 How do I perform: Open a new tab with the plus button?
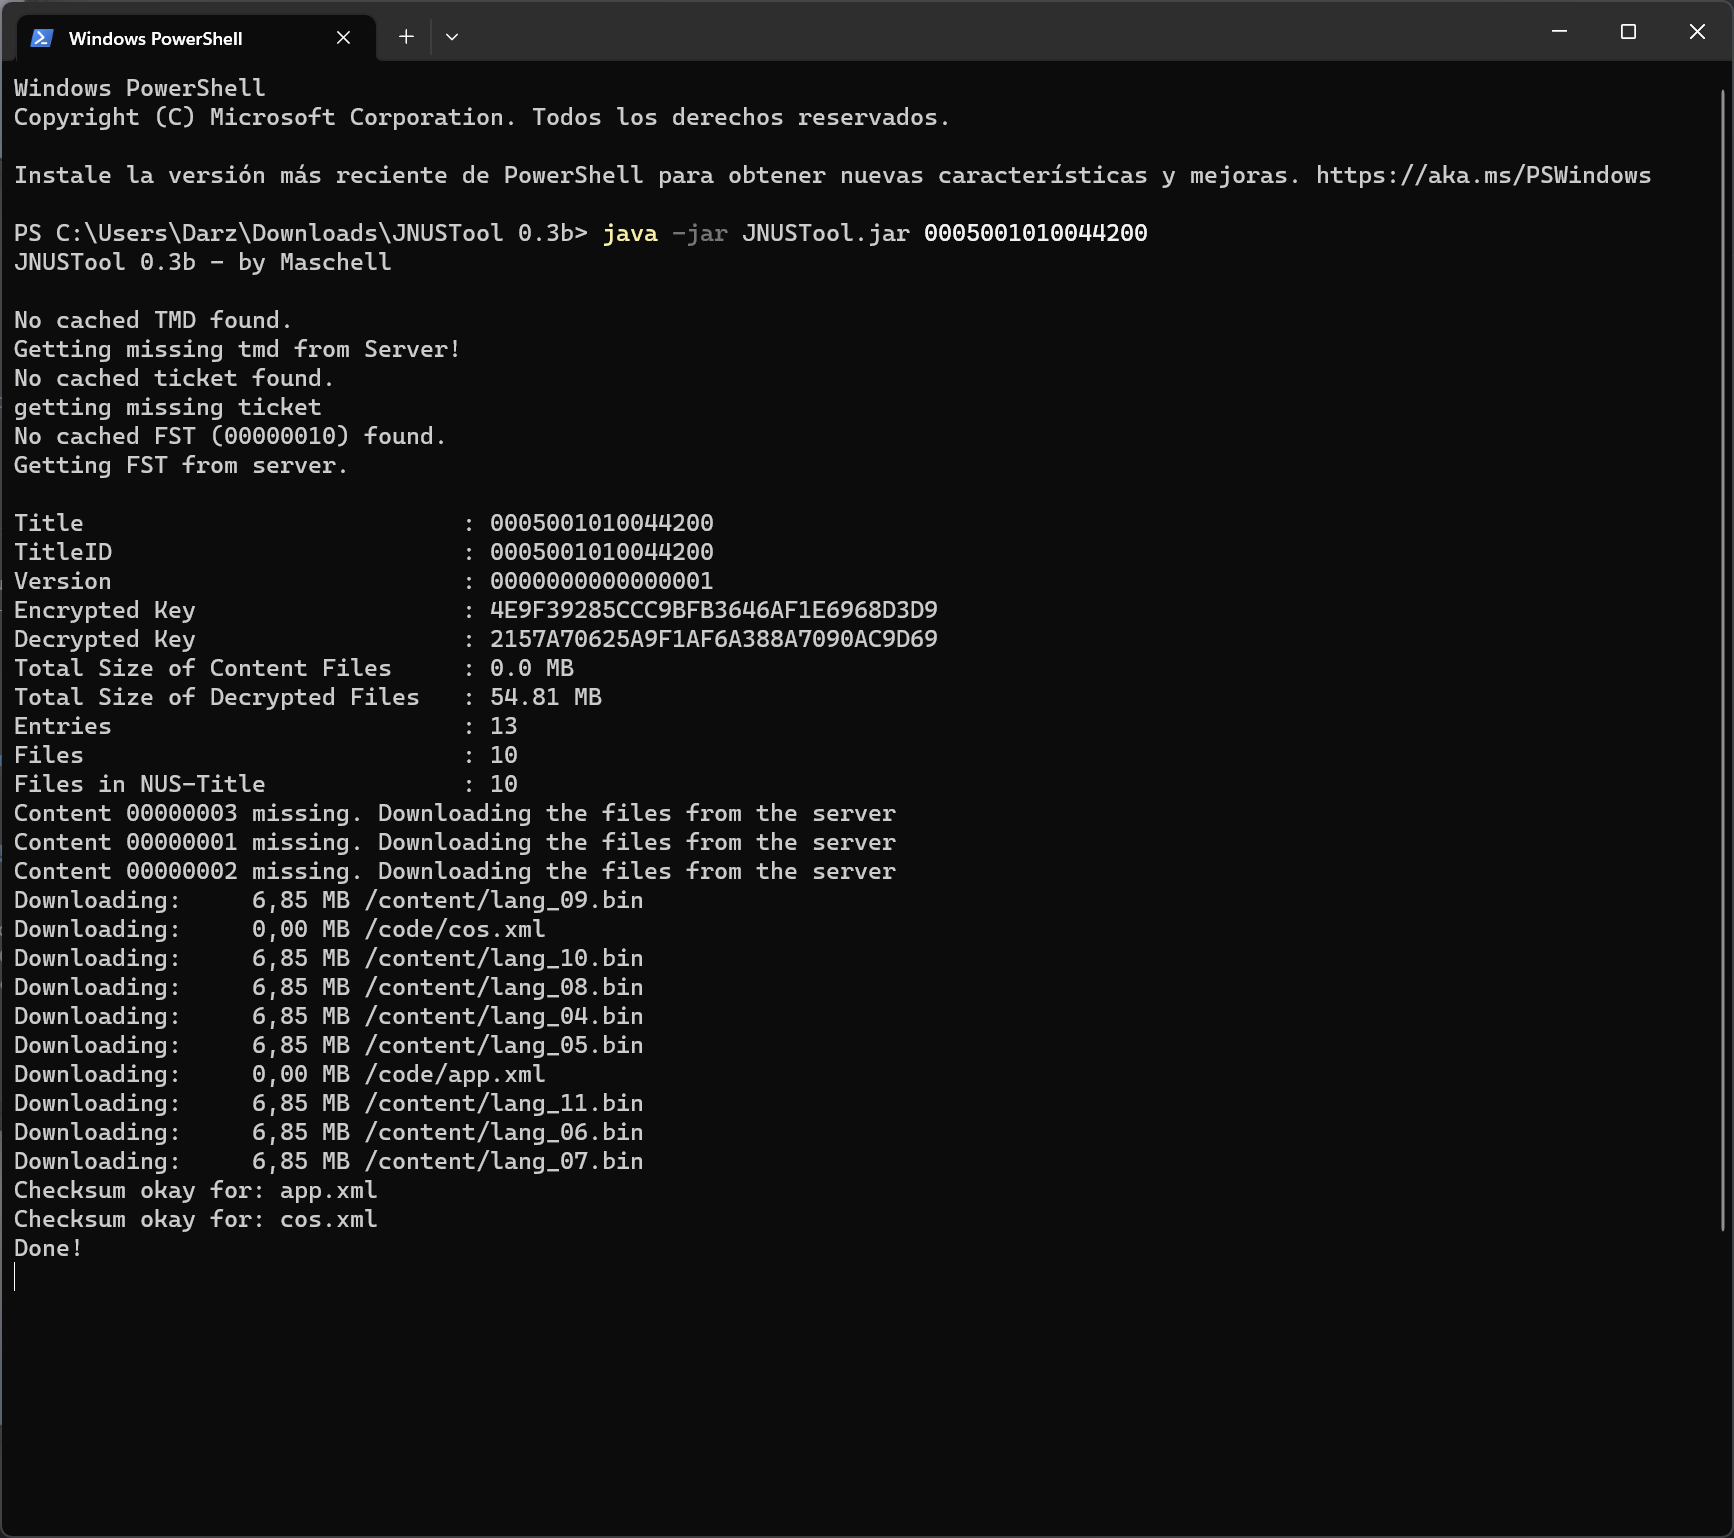[406, 37]
